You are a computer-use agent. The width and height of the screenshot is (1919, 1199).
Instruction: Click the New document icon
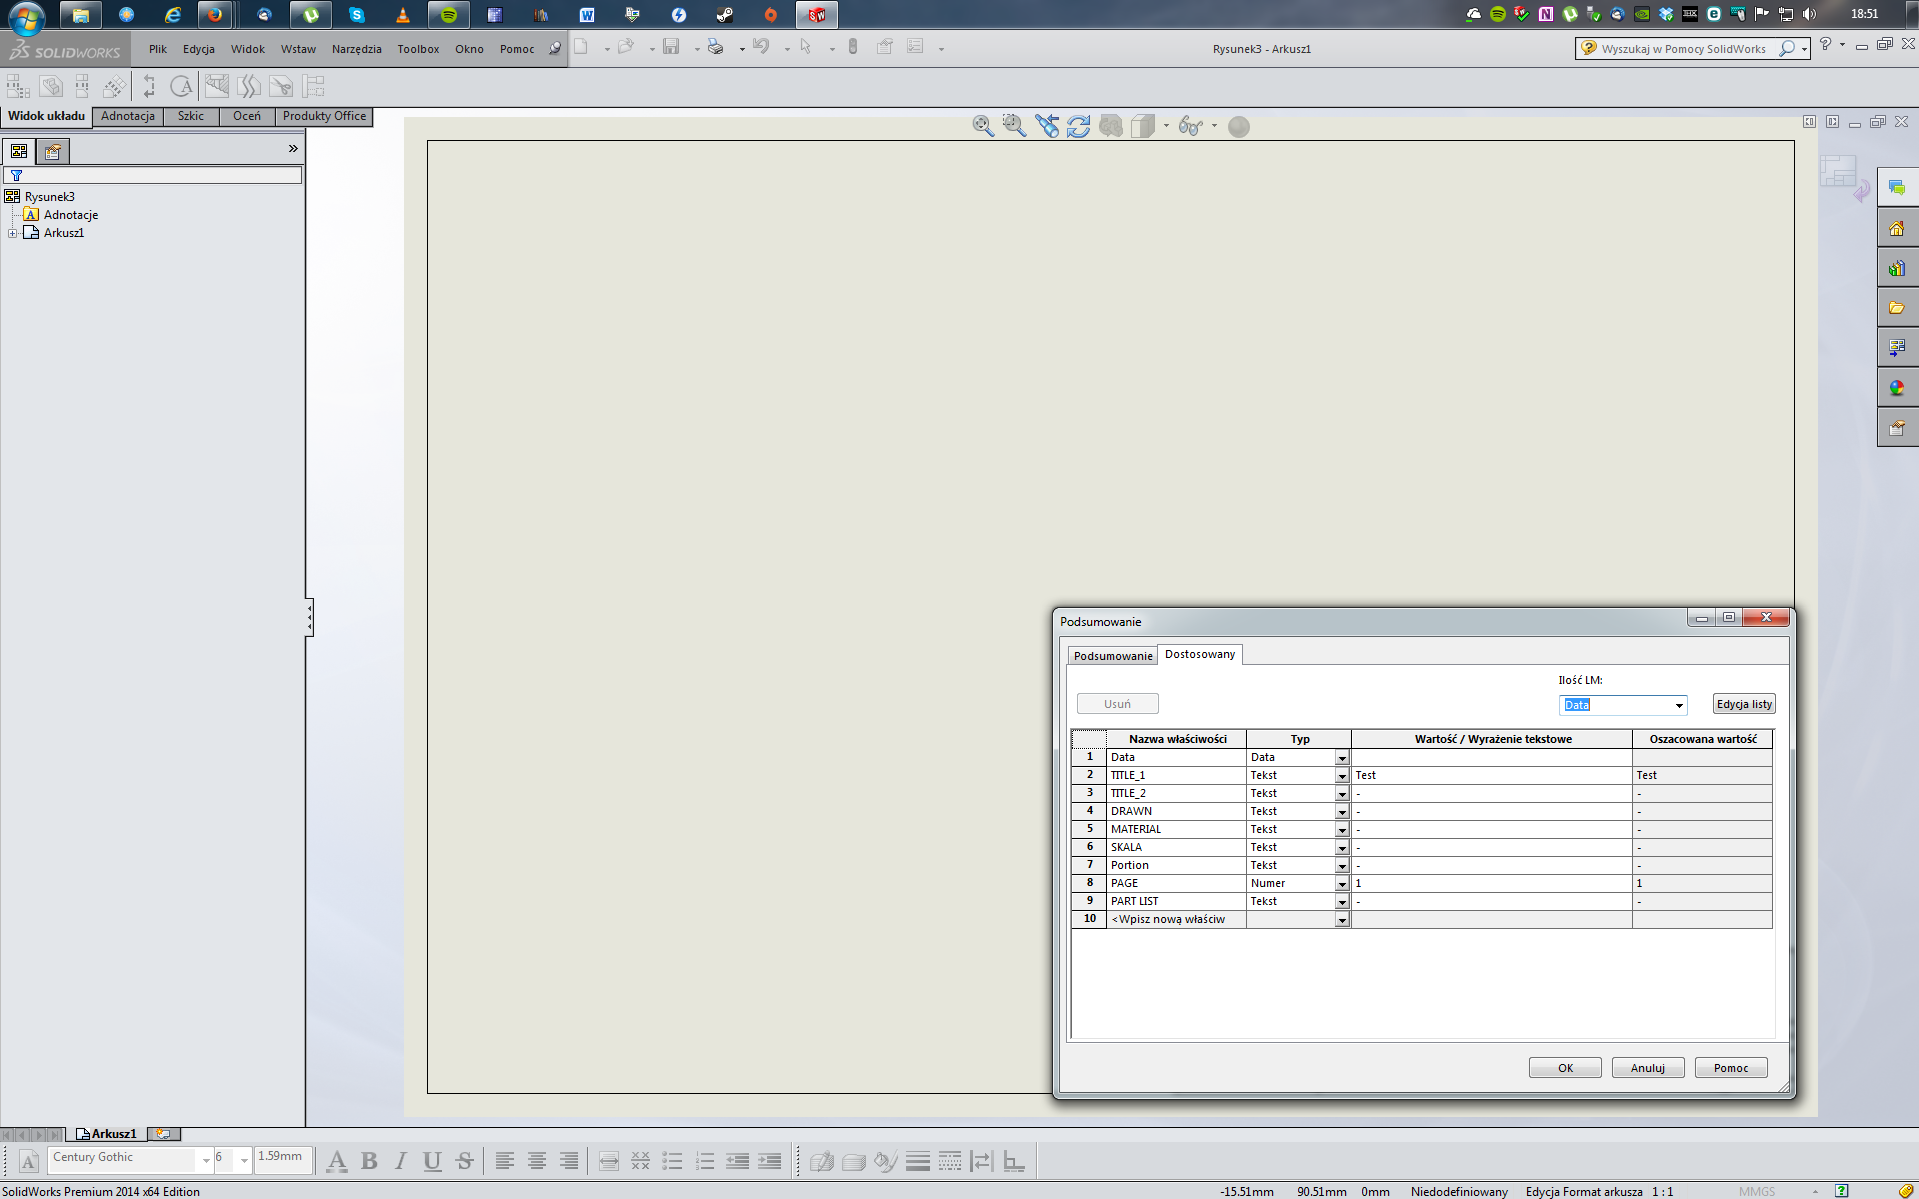tap(581, 47)
